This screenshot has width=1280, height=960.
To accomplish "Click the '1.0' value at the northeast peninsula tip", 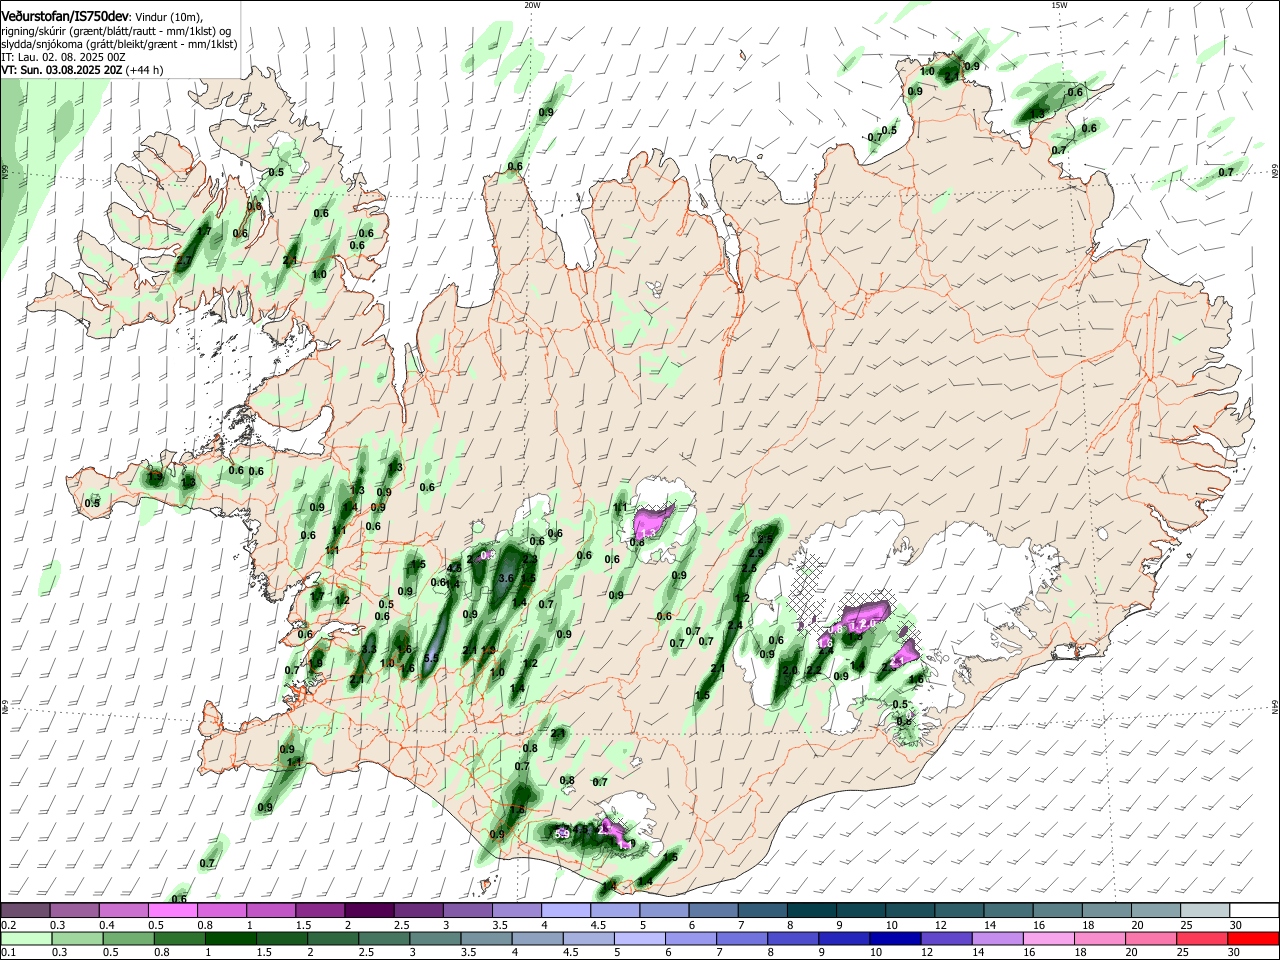I will [x=927, y=71].
